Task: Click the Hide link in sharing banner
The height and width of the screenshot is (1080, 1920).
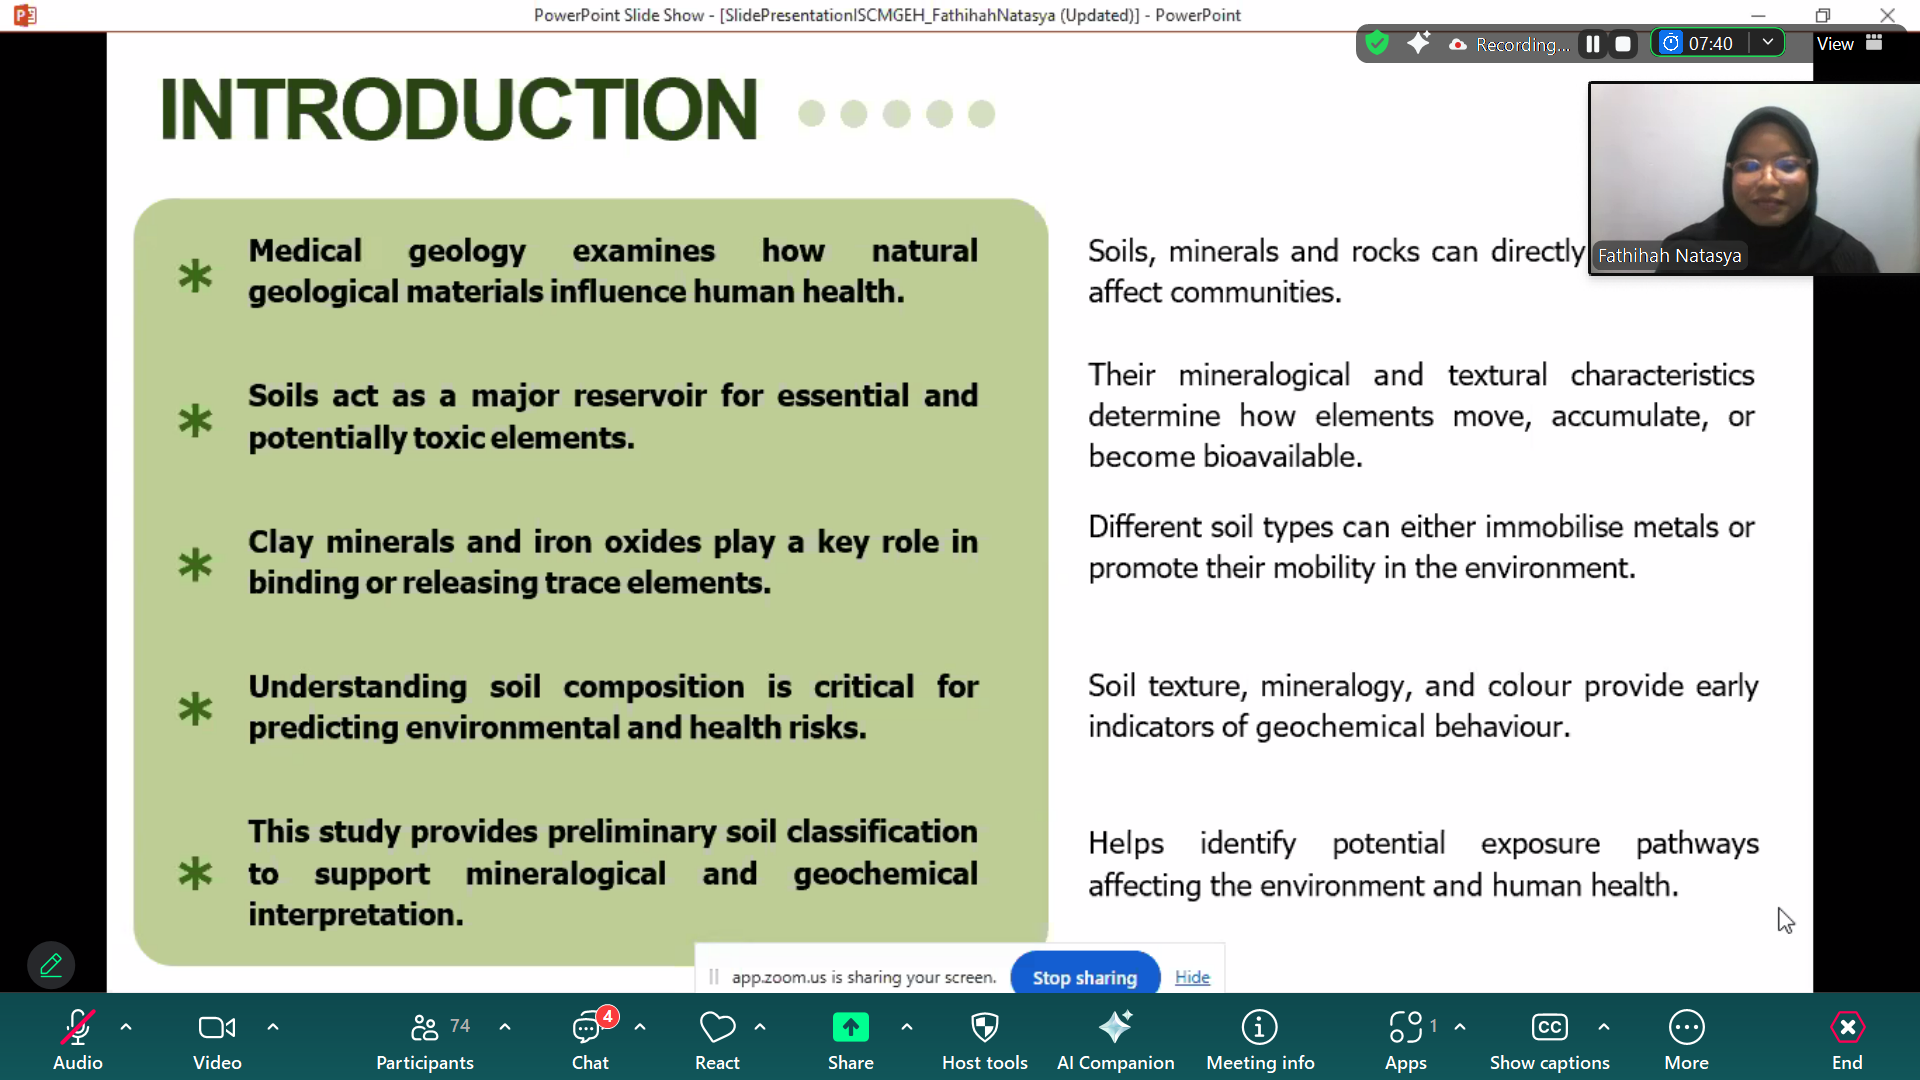Action: [1191, 977]
